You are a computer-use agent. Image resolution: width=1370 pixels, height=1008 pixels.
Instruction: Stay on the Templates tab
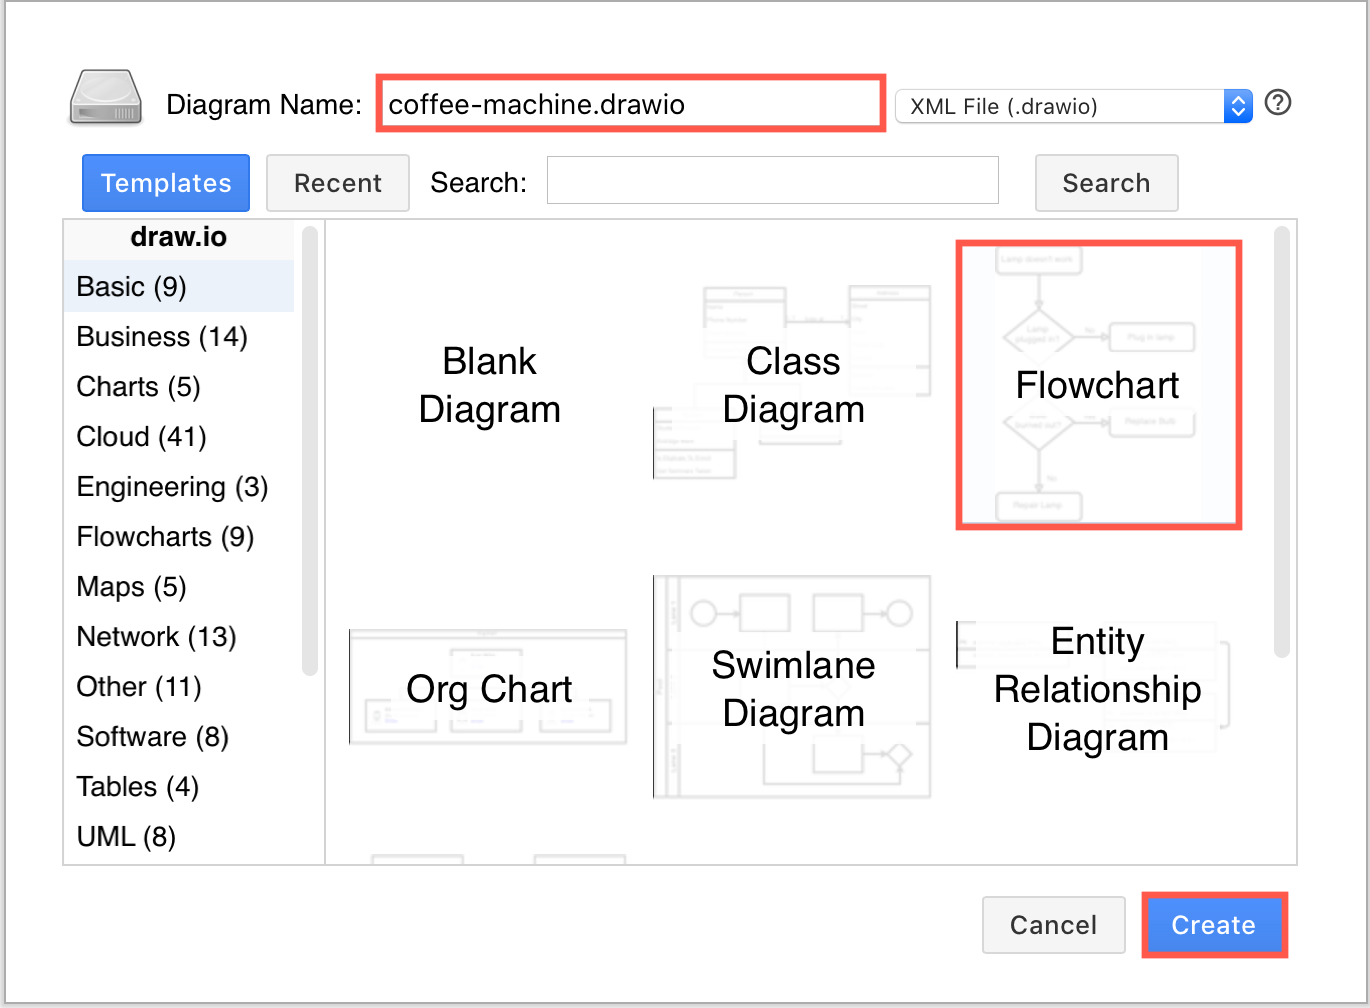[x=165, y=183]
